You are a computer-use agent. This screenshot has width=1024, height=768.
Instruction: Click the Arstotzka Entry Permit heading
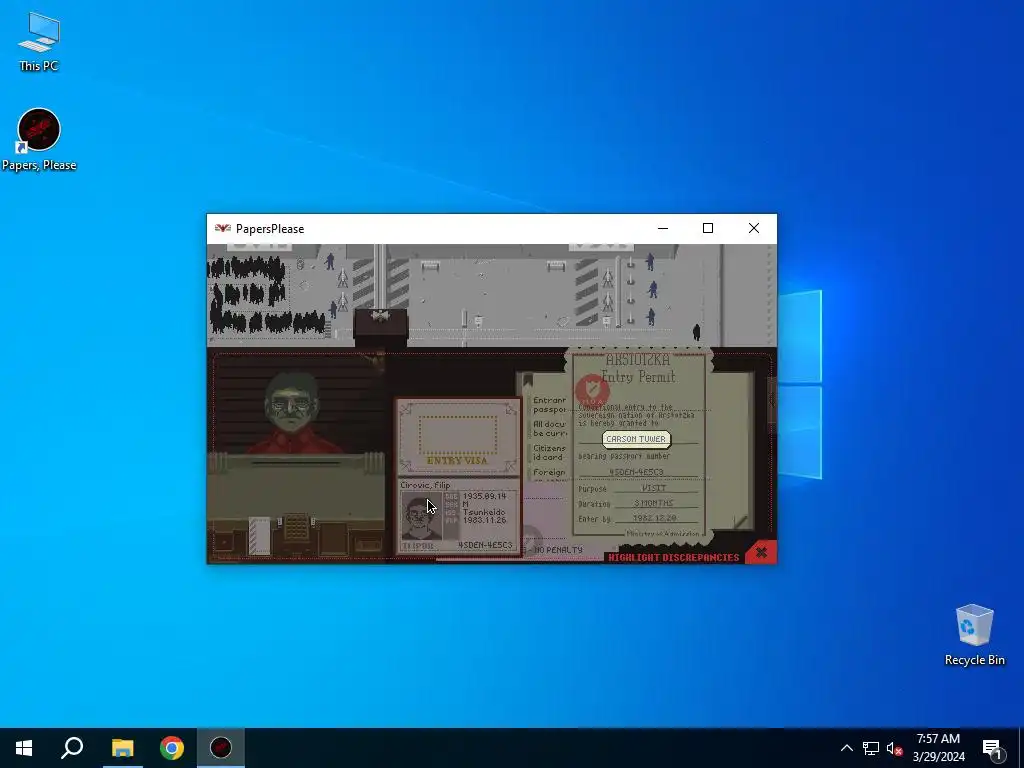pyautogui.click(x=638, y=368)
